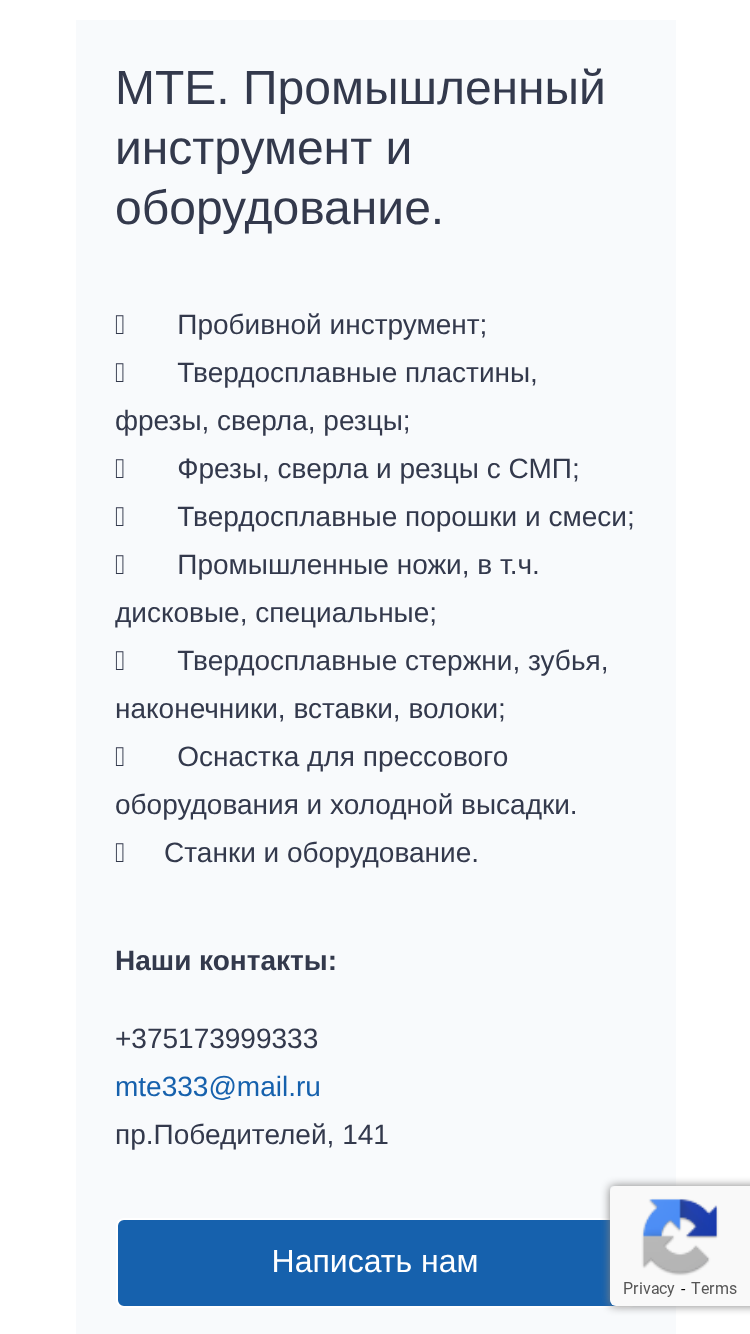Click the reCAPTCHA logo badge
This screenshot has width=750, height=1334.
(679, 1236)
